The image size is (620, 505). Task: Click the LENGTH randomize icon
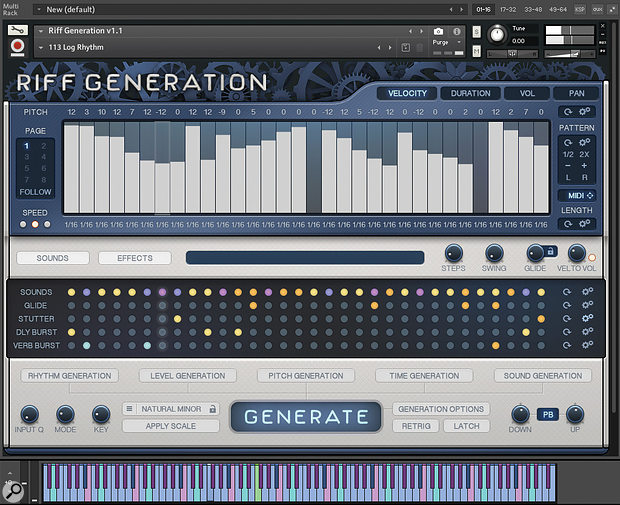click(568, 224)
